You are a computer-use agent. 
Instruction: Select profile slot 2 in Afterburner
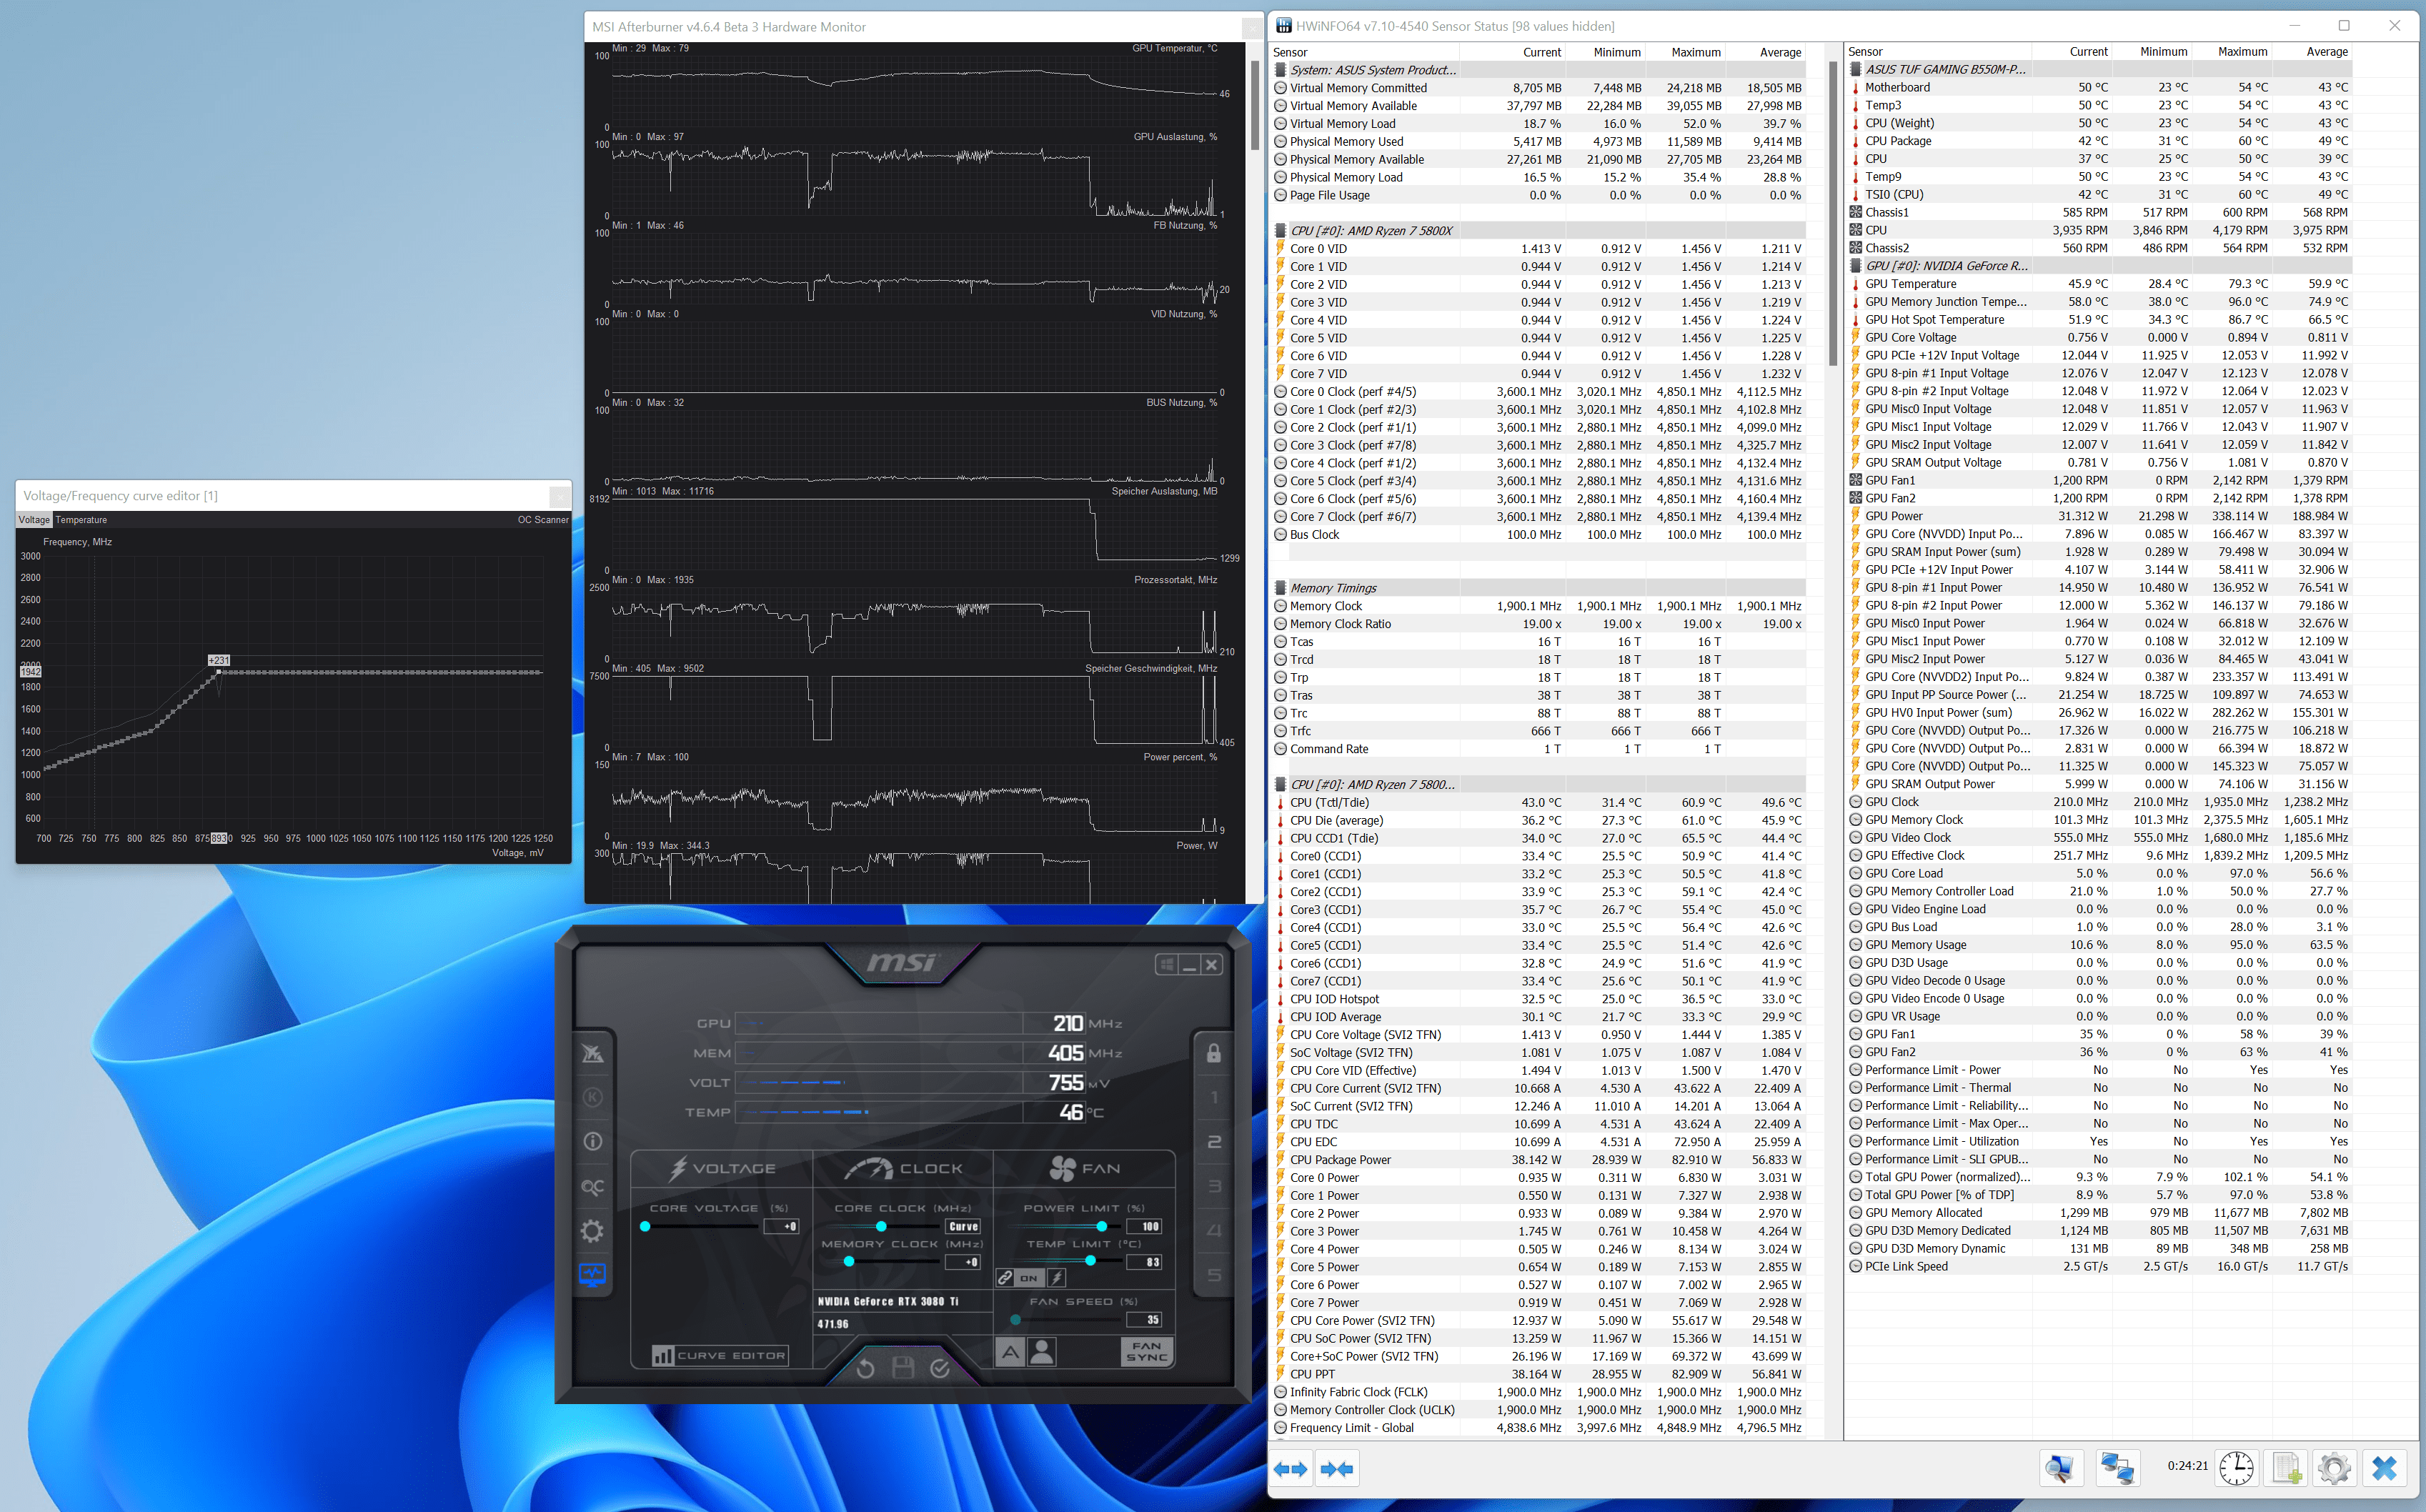(x=1214, y=1141)
